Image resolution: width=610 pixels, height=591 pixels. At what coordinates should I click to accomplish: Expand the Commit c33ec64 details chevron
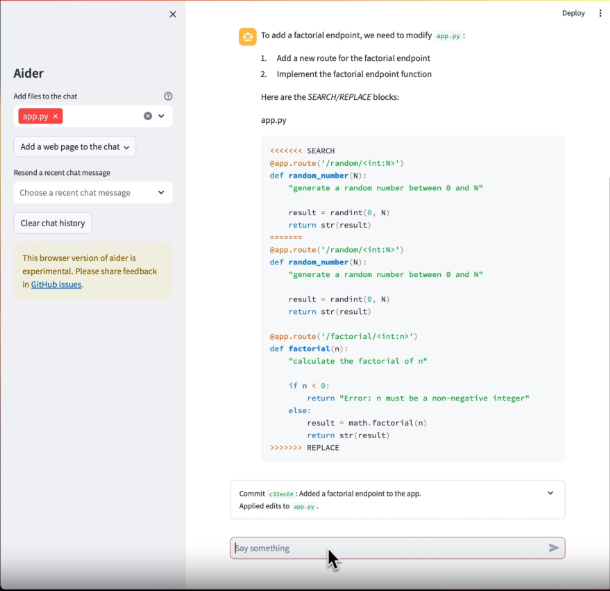pos(550,493)
